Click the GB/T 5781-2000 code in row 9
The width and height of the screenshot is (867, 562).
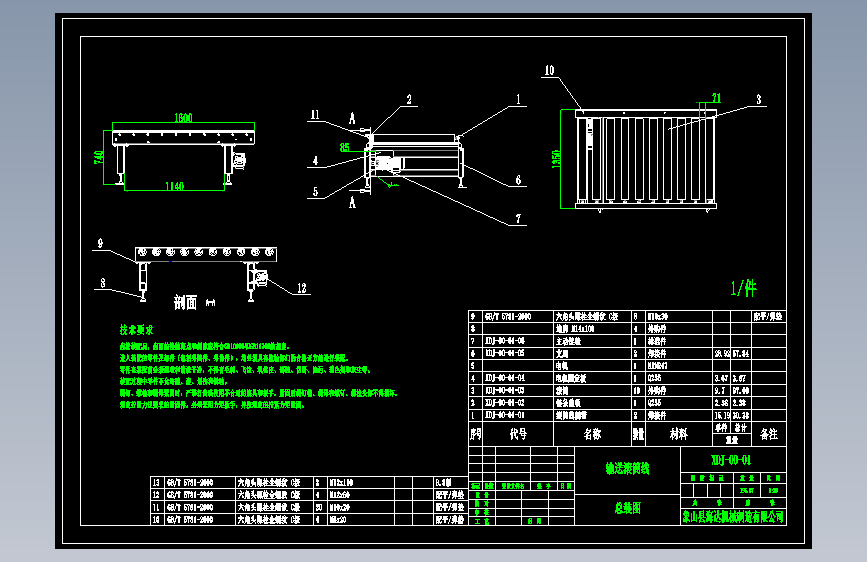point(508,316)
